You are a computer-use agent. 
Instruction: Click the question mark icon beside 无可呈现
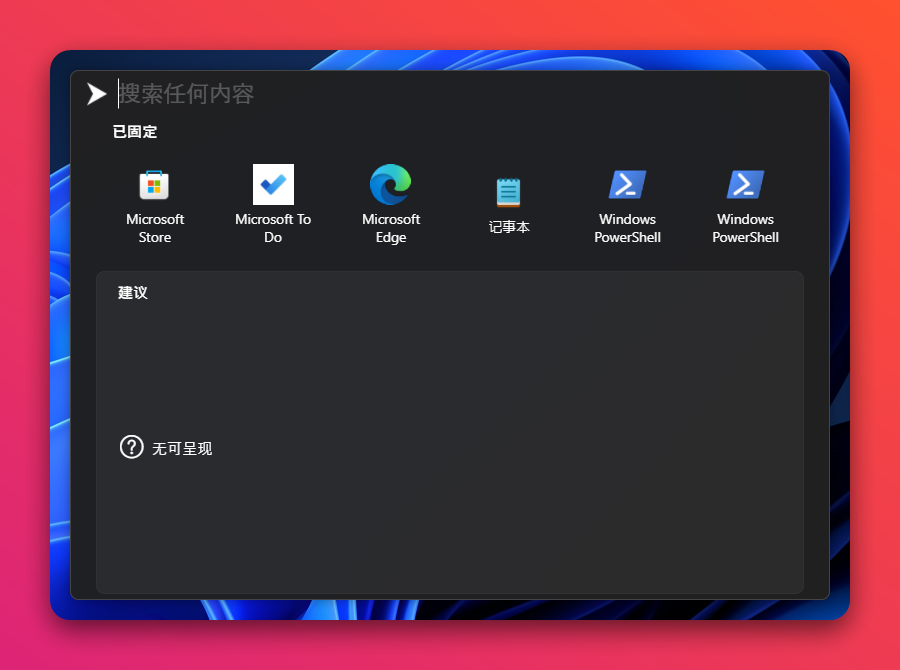point(131,447)
